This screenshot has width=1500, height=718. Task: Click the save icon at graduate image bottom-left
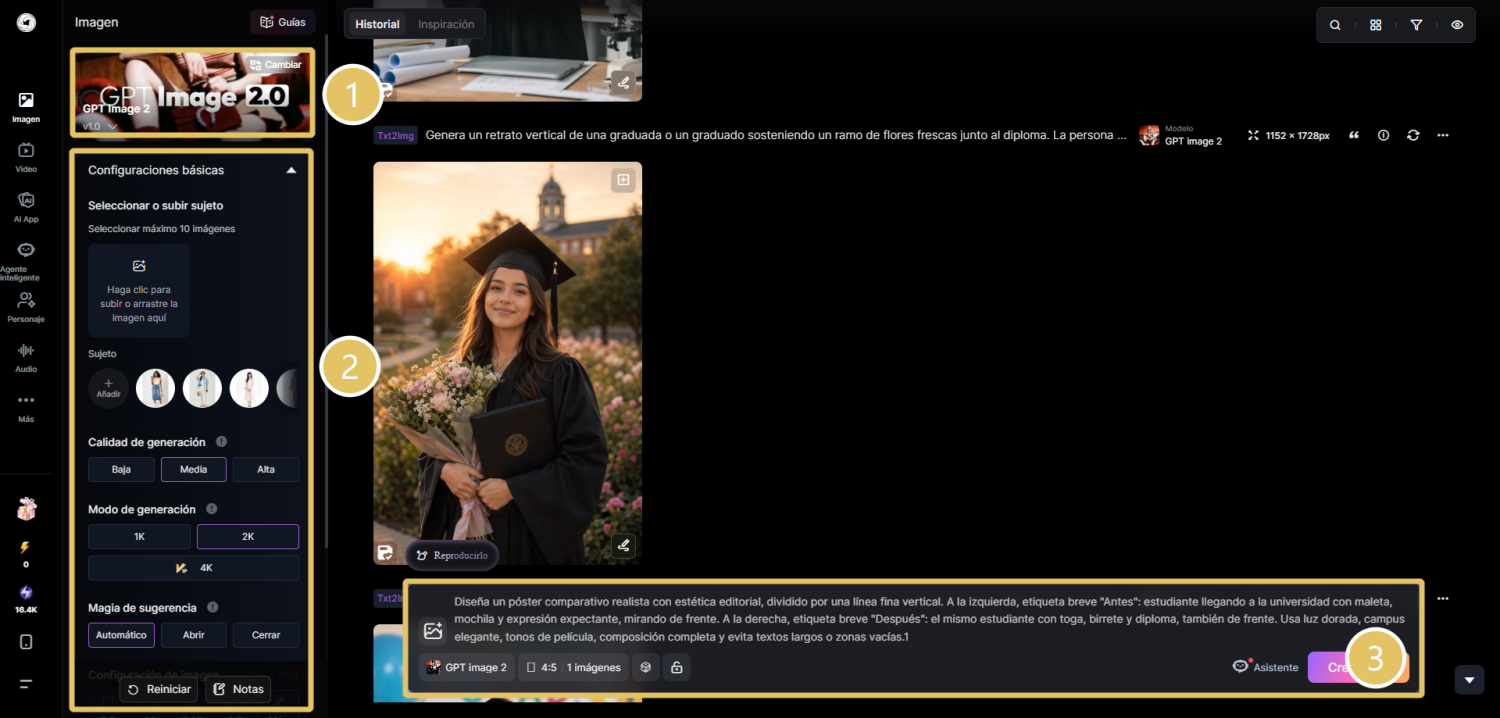[386, 553]
